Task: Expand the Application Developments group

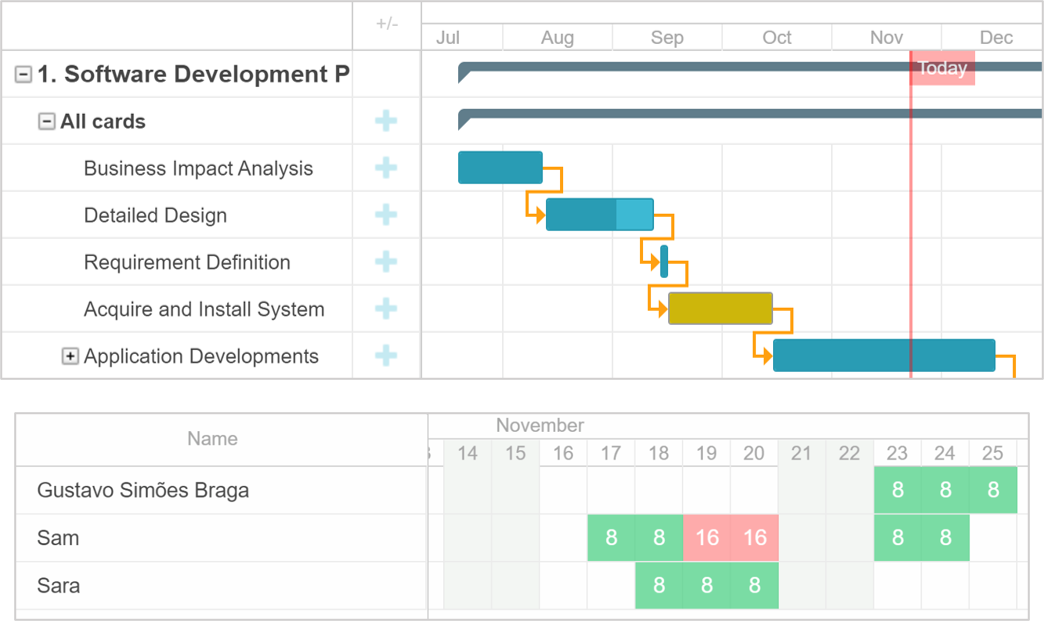Action: coord(70,356)
